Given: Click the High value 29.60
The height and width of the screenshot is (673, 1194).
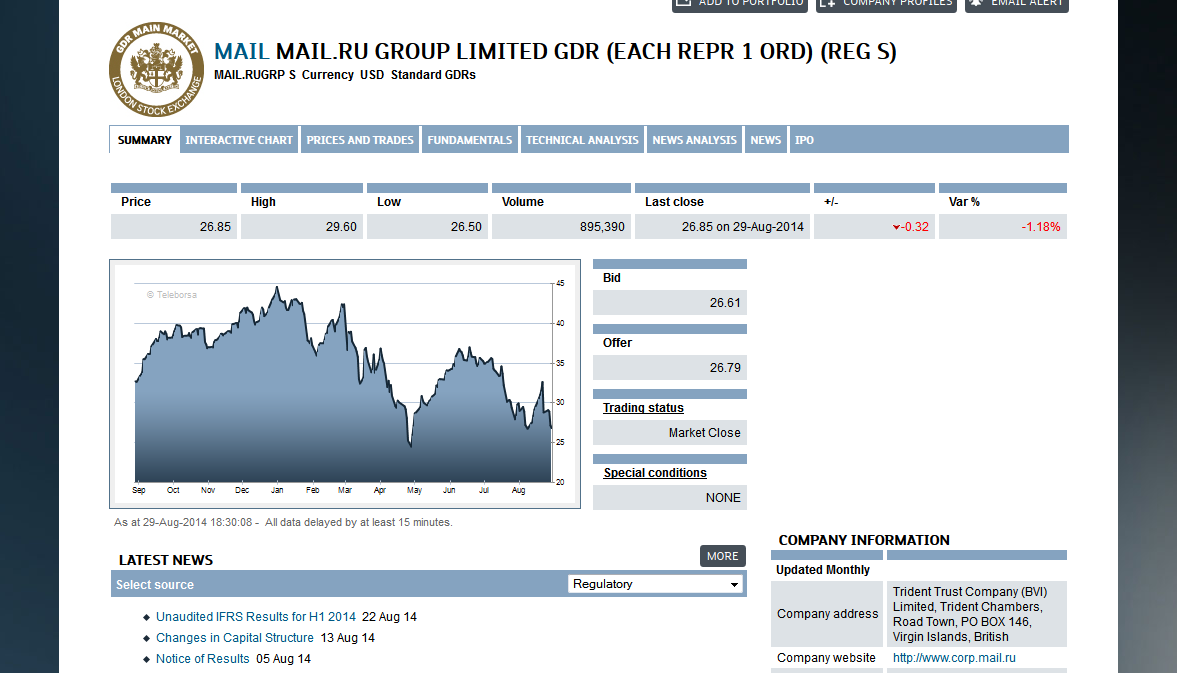Looking at the screenshot, I should pyautogui.click(x=341, y=227).
